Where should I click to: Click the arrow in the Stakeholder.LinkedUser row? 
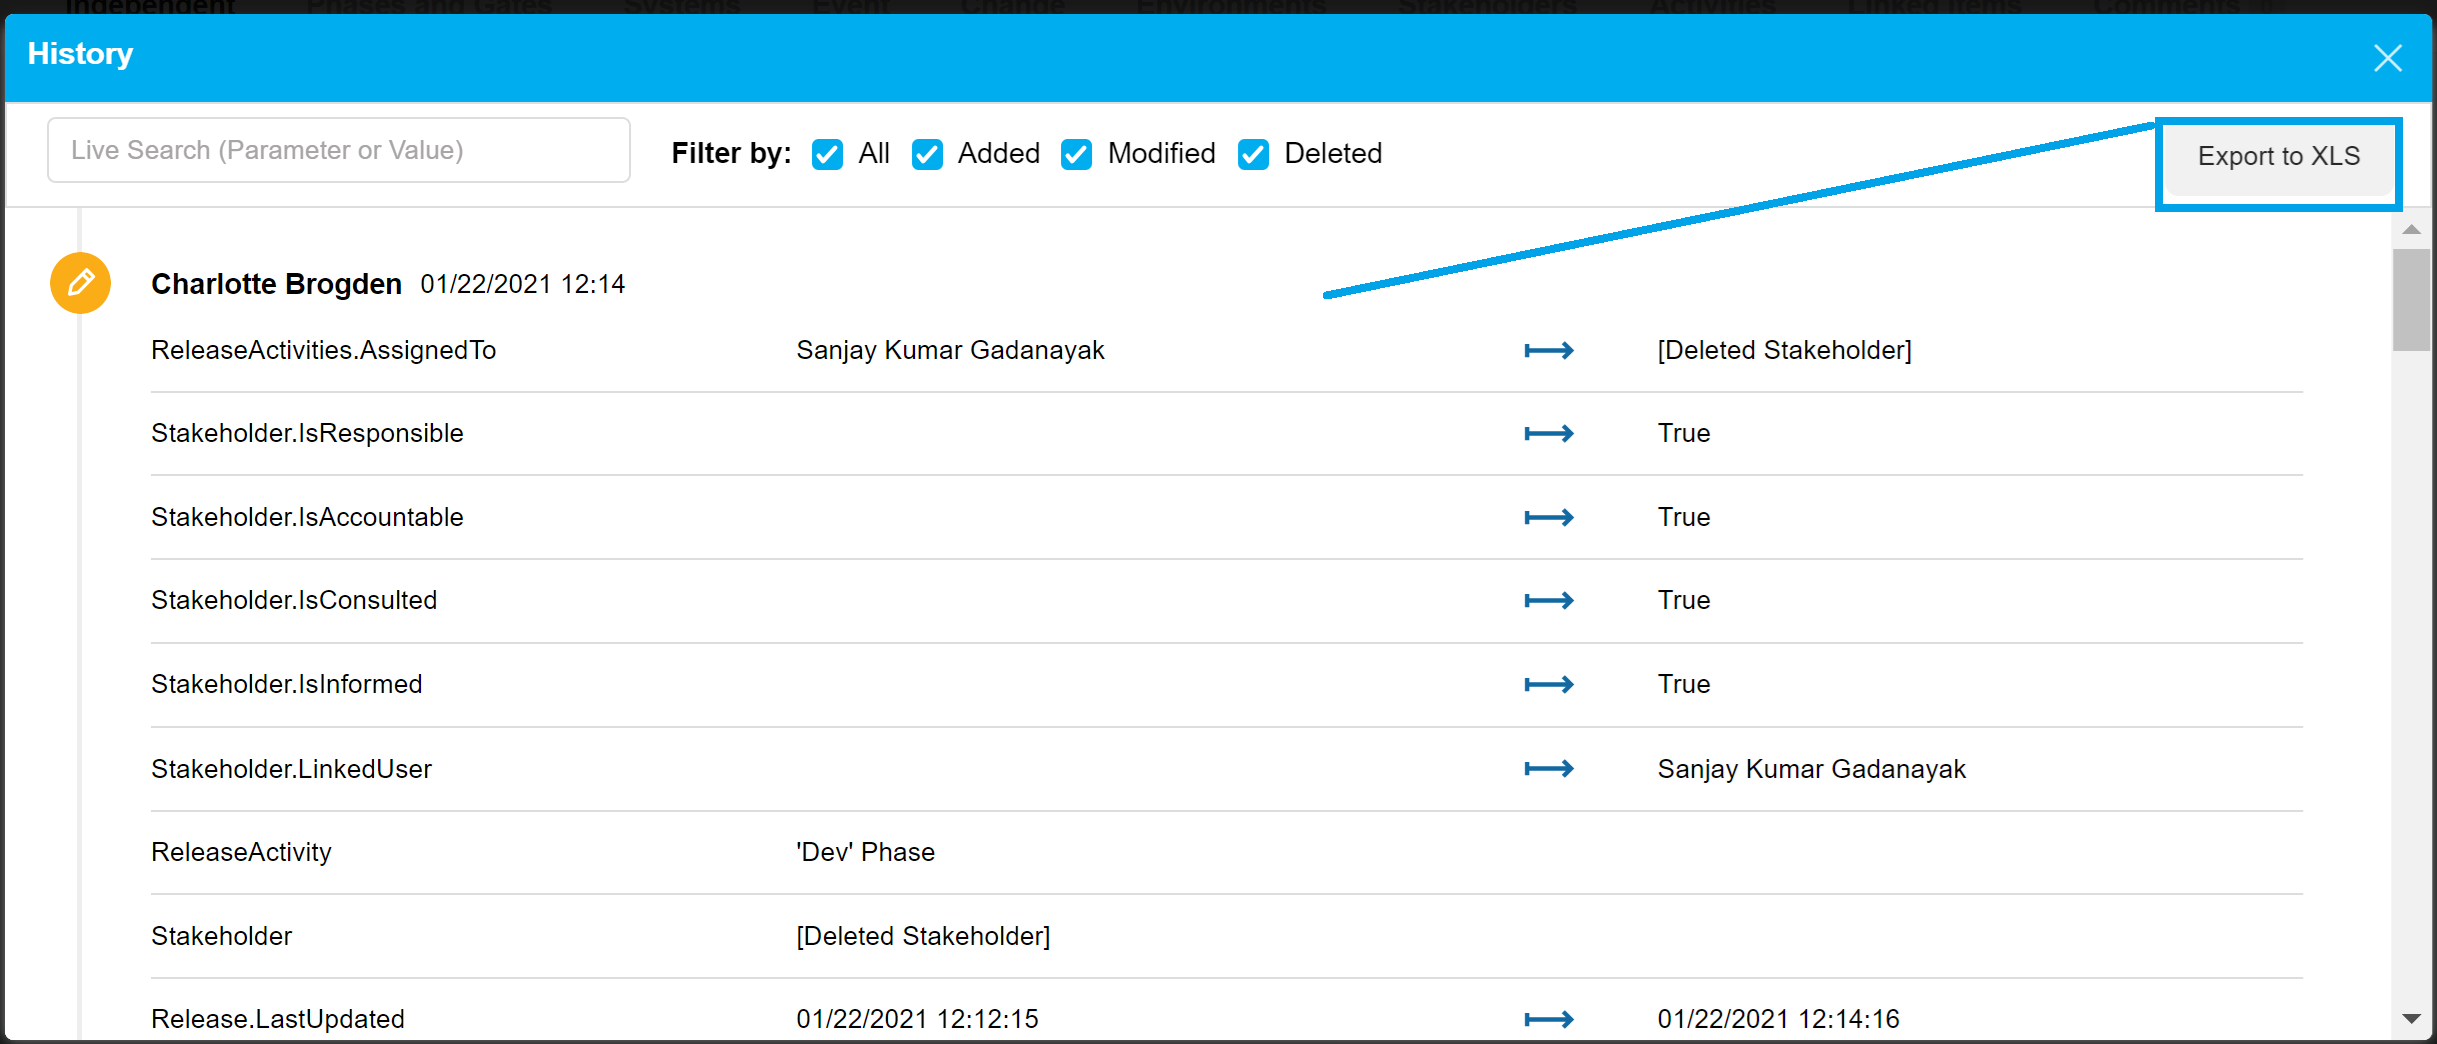[x=1548, y=769]
